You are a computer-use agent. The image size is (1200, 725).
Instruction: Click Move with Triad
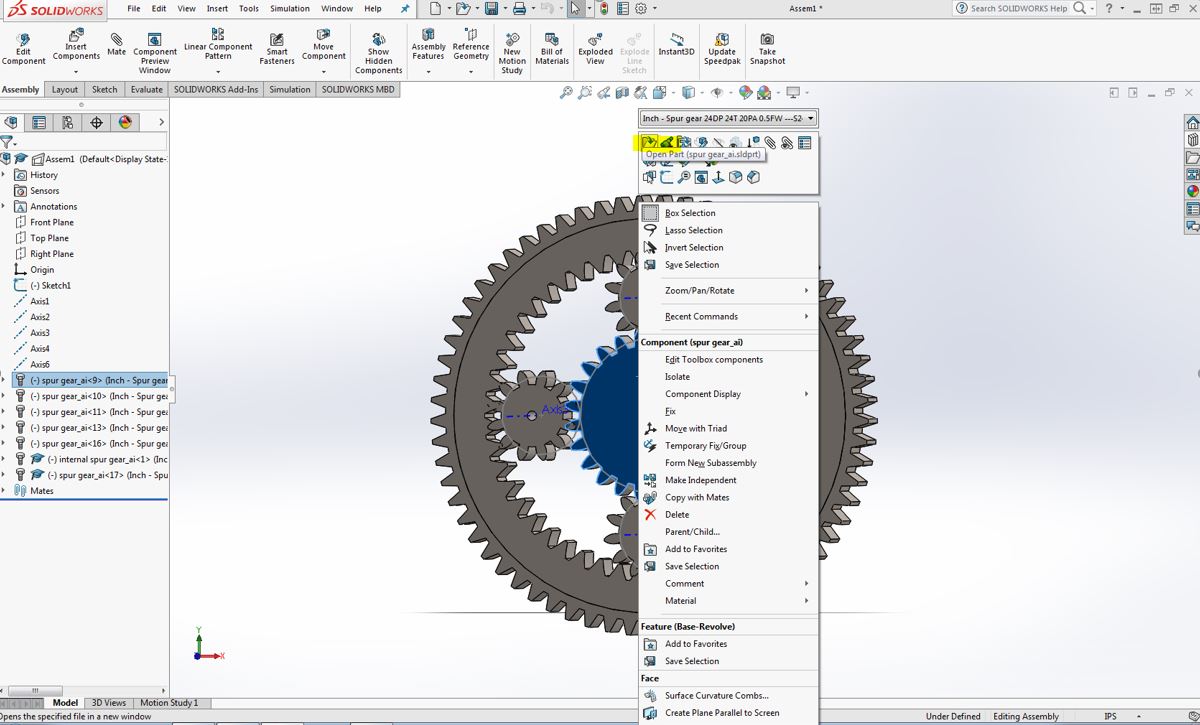728,429
